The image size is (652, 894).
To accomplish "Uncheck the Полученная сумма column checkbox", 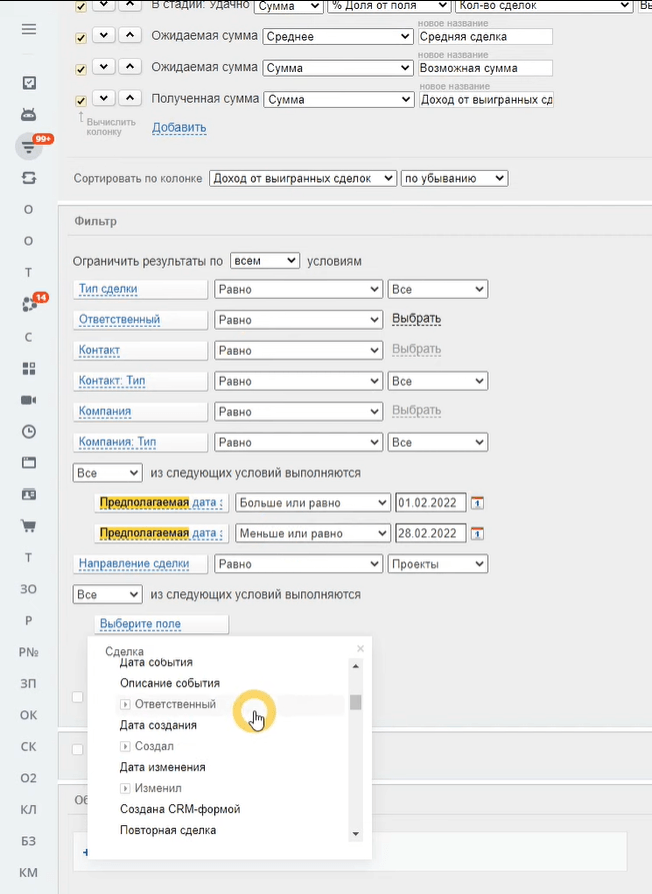I will 81,101.
